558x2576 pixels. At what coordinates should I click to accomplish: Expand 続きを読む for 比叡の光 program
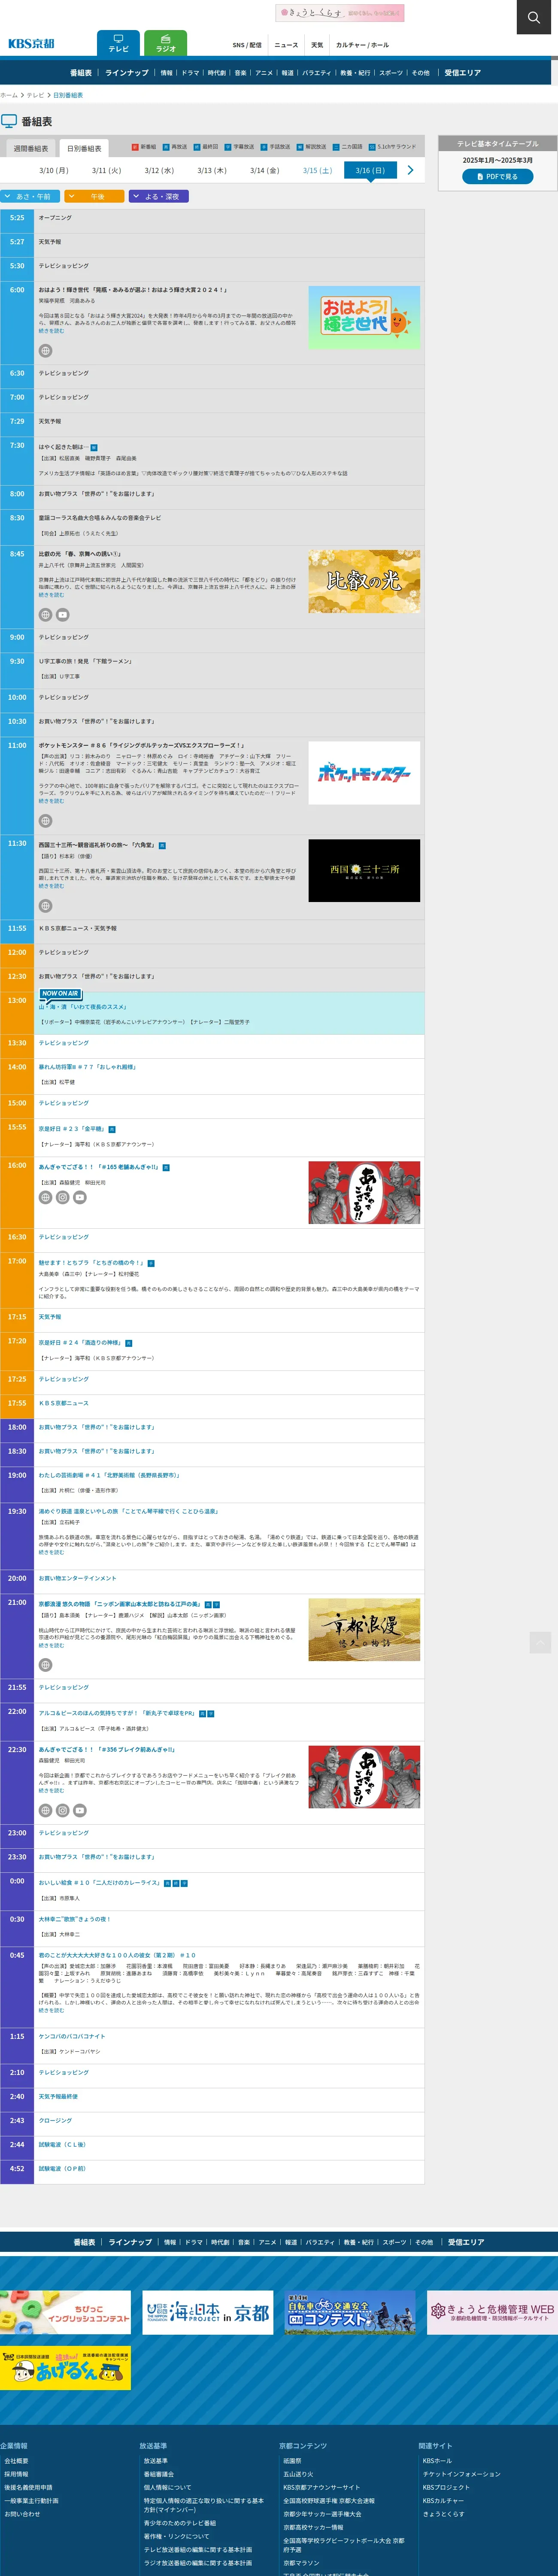point(51,595)
